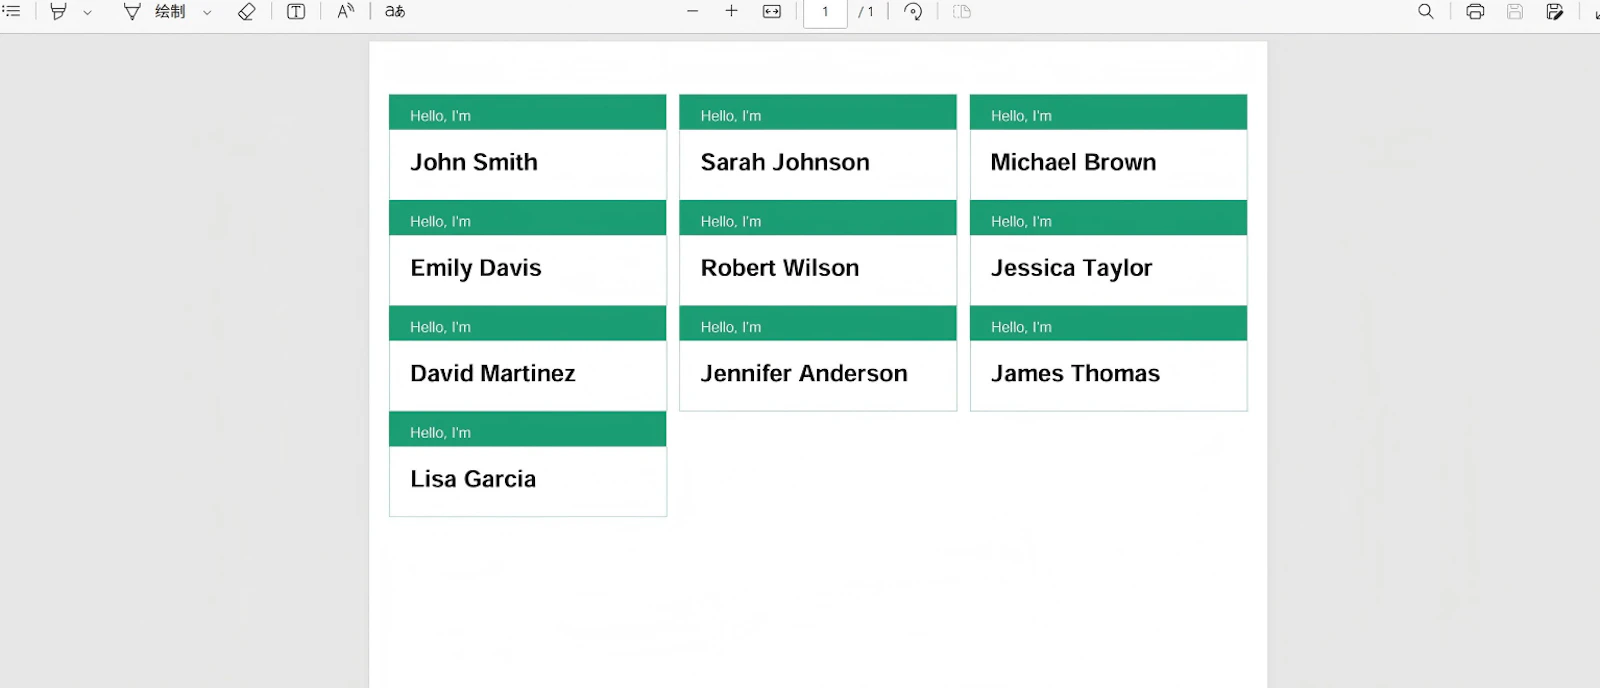
Task: Expand the draw pen options dropdown
Action: 207,13
